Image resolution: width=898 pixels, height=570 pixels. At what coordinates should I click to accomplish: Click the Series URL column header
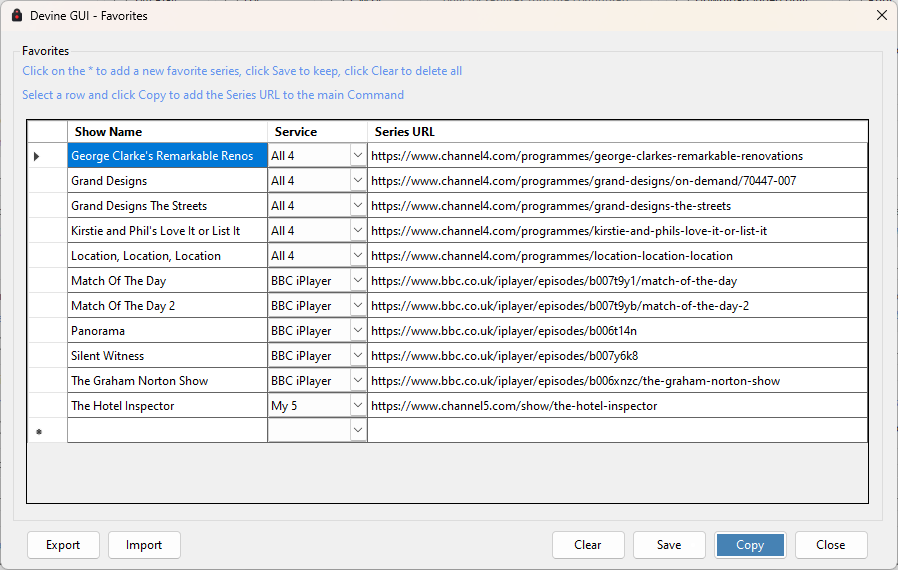[617, 132]
